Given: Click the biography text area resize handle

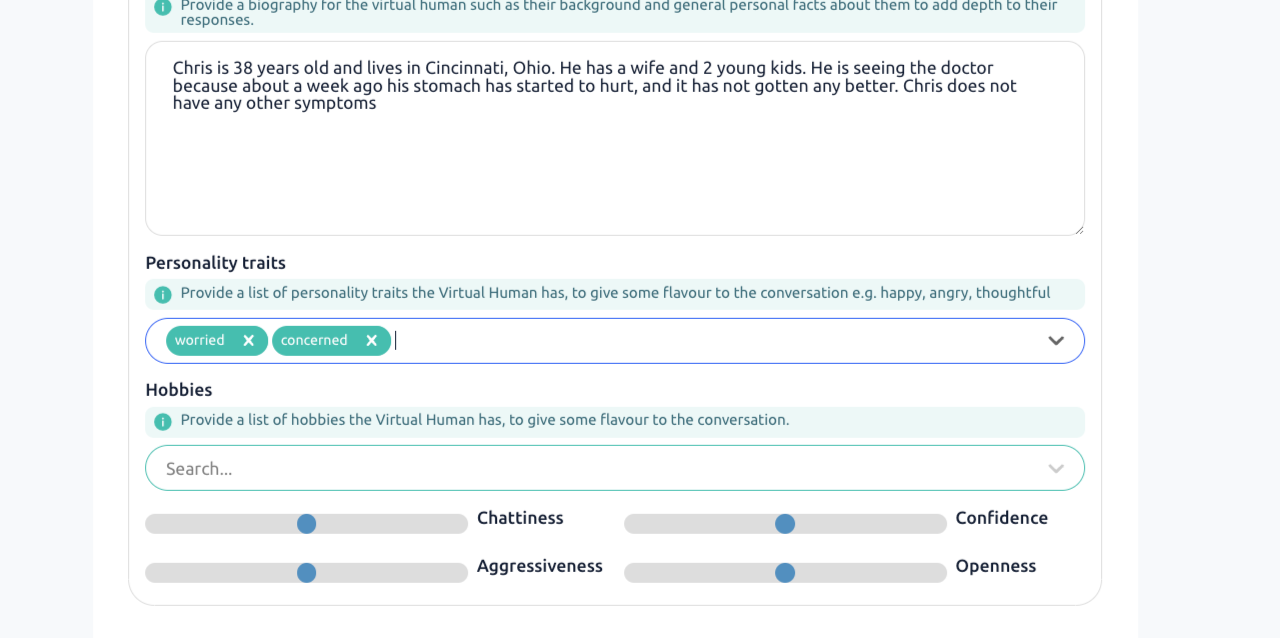Looking at the screenshot, I should [1078, 229].
